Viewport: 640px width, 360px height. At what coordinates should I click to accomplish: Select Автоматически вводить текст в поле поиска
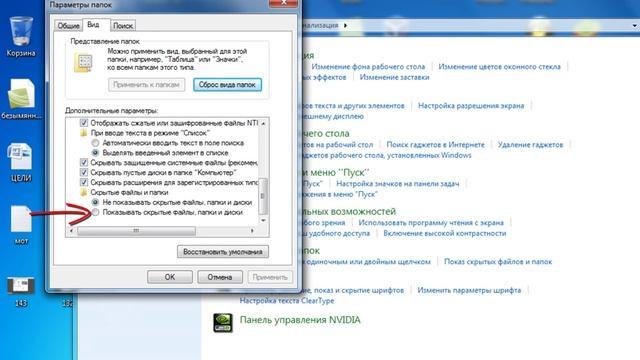(95, 143)
